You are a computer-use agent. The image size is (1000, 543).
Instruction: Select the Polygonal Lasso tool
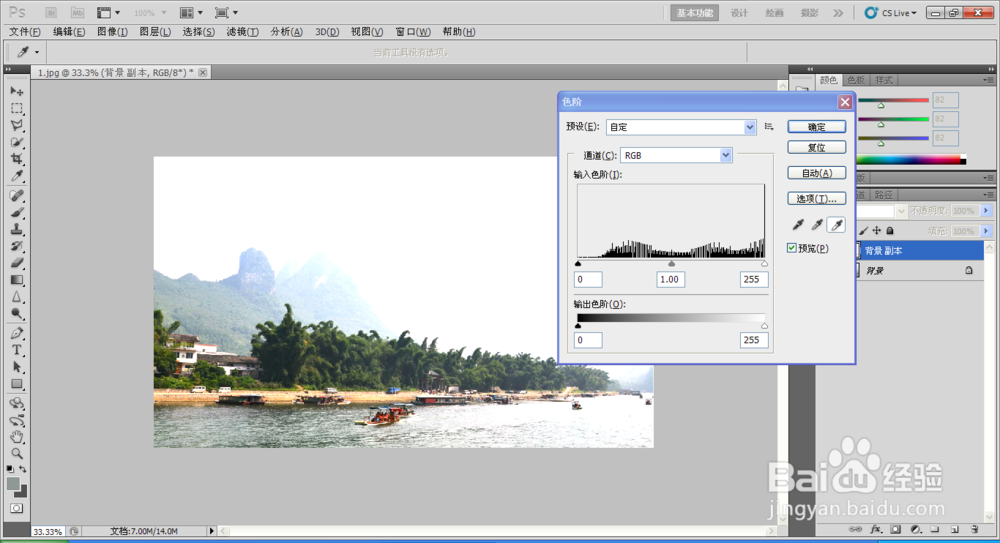click(x=17, y=126)
